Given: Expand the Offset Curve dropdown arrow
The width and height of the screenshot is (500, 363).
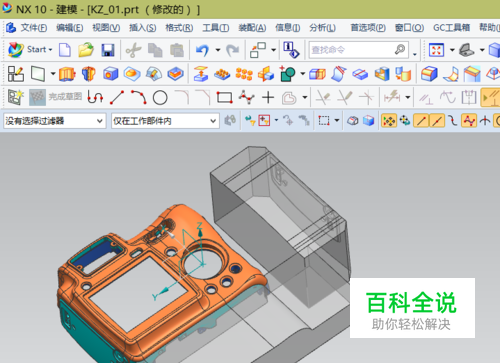Looking at the screenshot, I should [305, 98].
